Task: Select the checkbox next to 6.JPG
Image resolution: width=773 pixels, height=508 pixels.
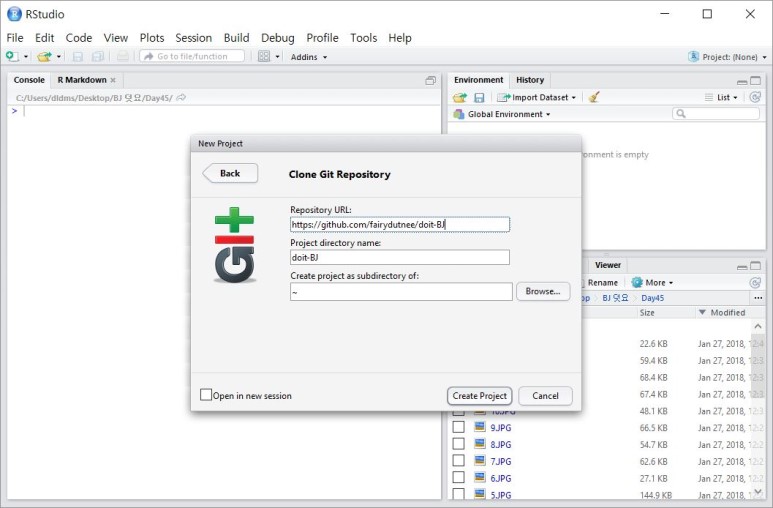Action: click(x=458, y=477)
